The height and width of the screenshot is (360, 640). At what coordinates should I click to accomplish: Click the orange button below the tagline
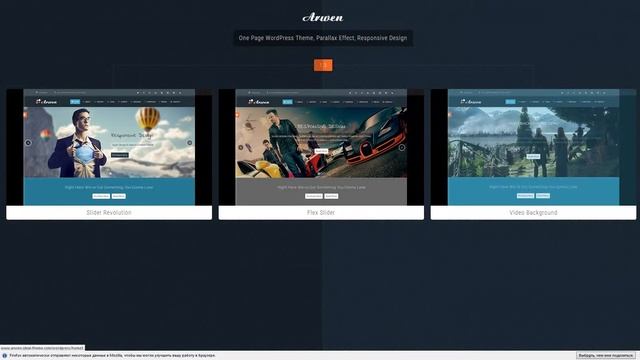pos(323,65)
